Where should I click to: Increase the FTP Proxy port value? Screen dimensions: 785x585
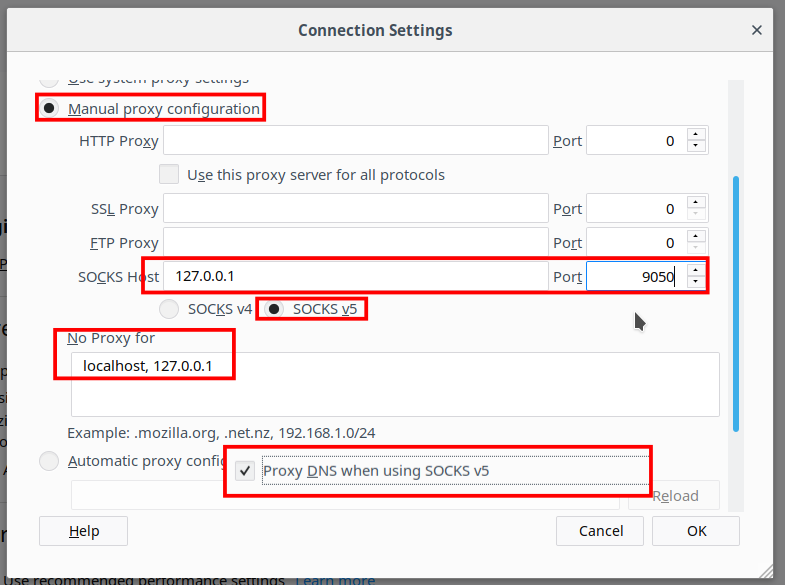(696, 236)
